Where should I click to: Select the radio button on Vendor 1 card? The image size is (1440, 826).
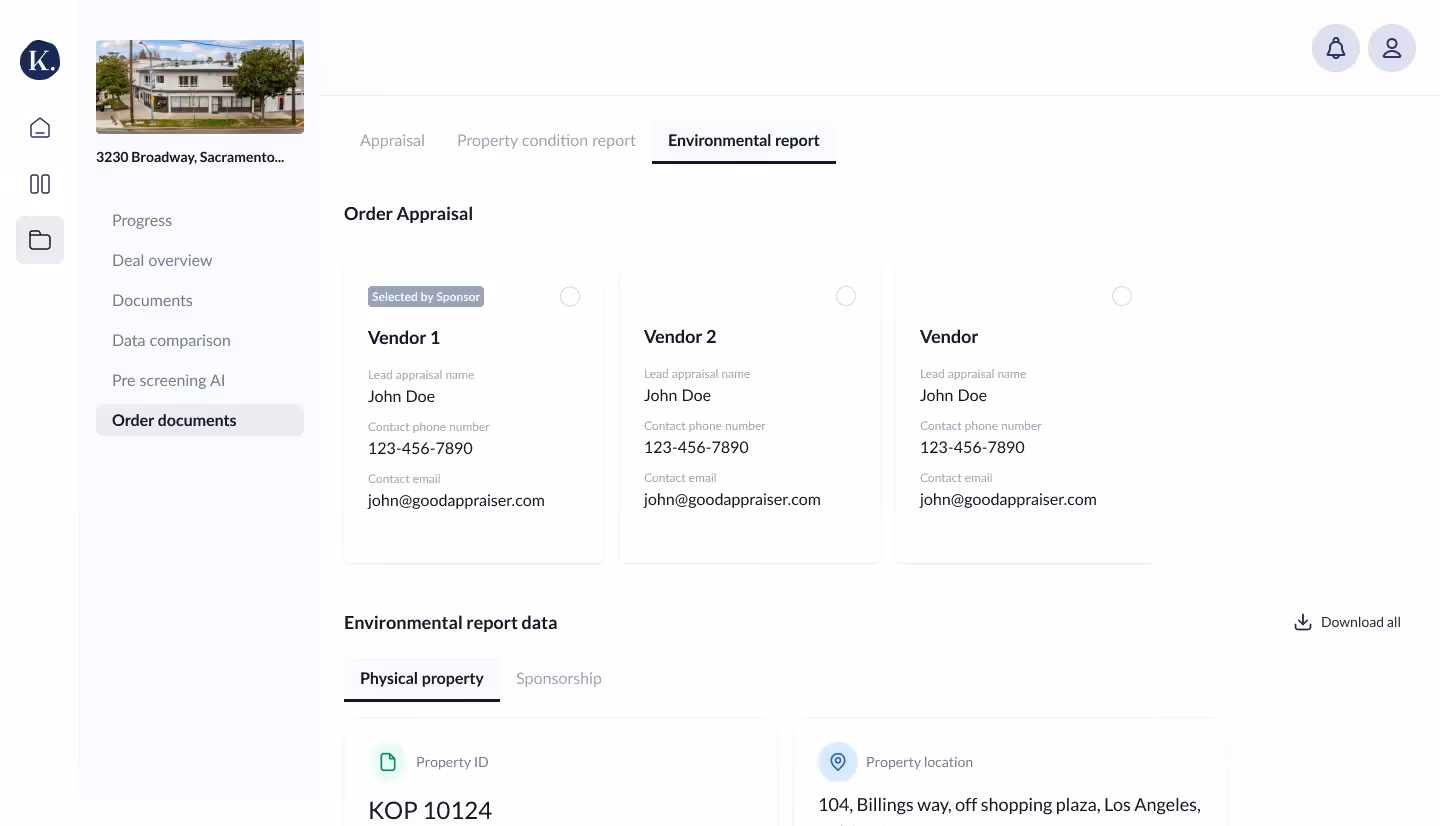[x=570, y=296]
